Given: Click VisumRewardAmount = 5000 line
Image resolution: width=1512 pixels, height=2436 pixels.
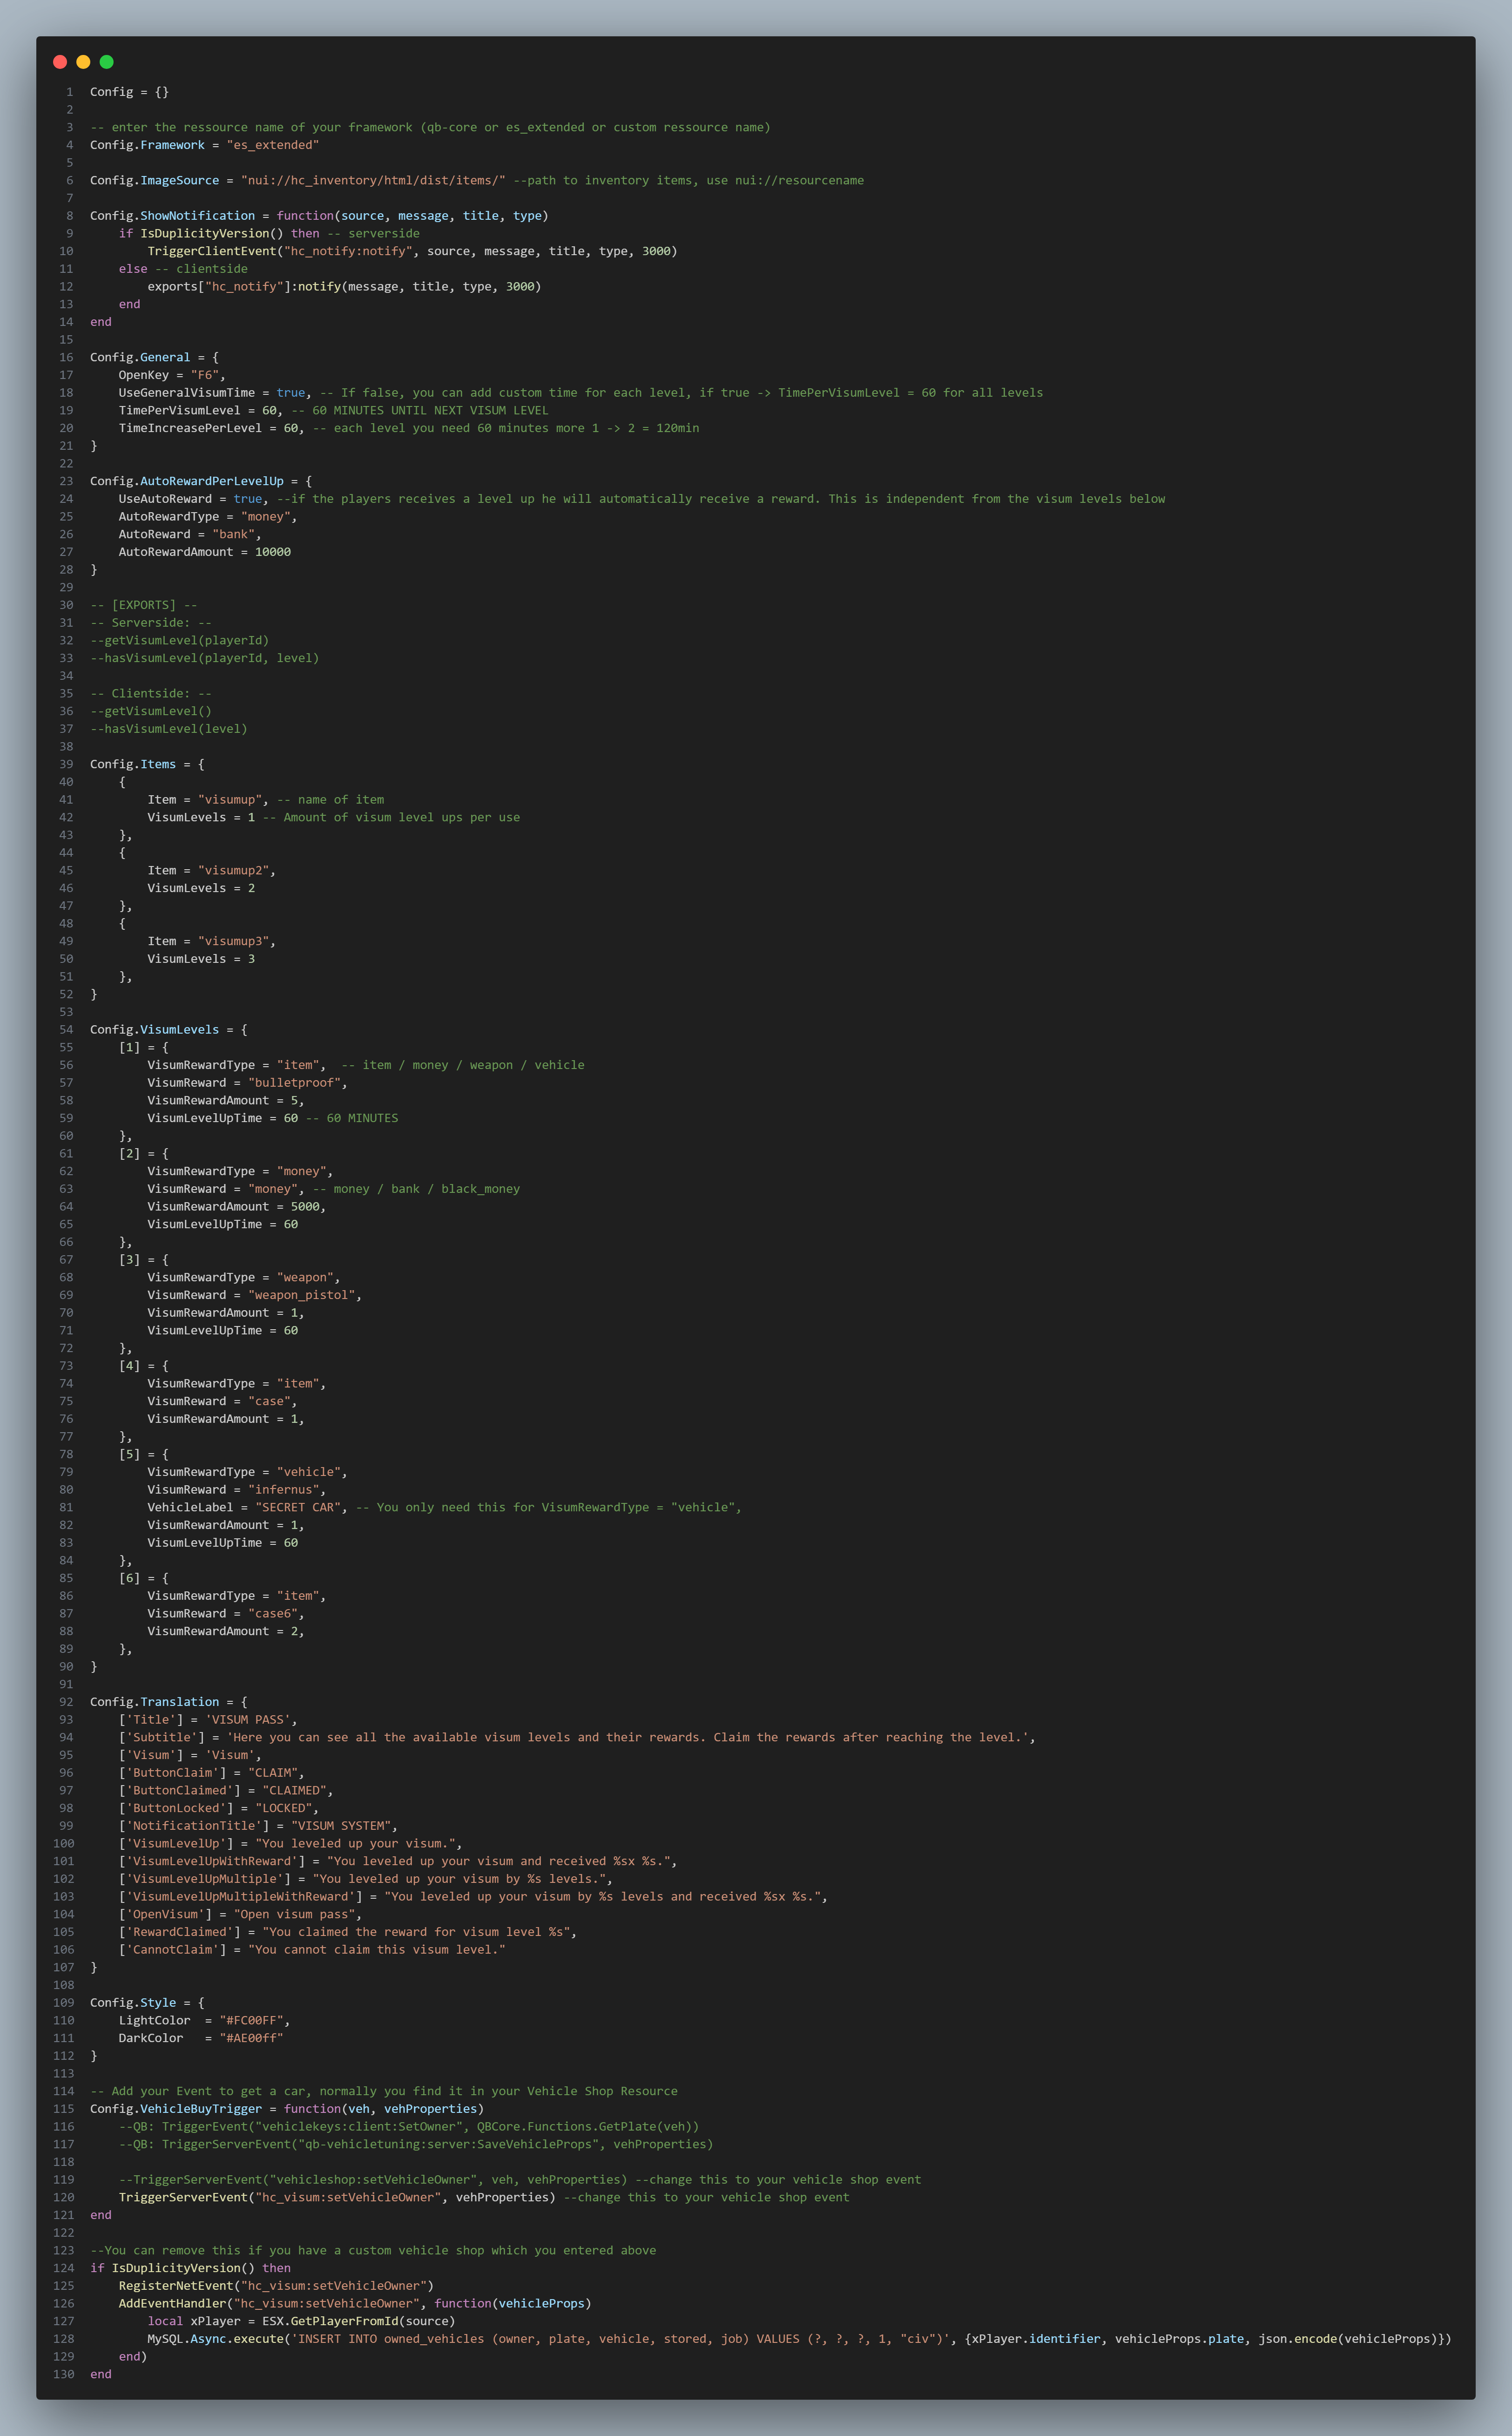Looking at the screenshot, I should pyautogui.click(x=237, y=1207).
